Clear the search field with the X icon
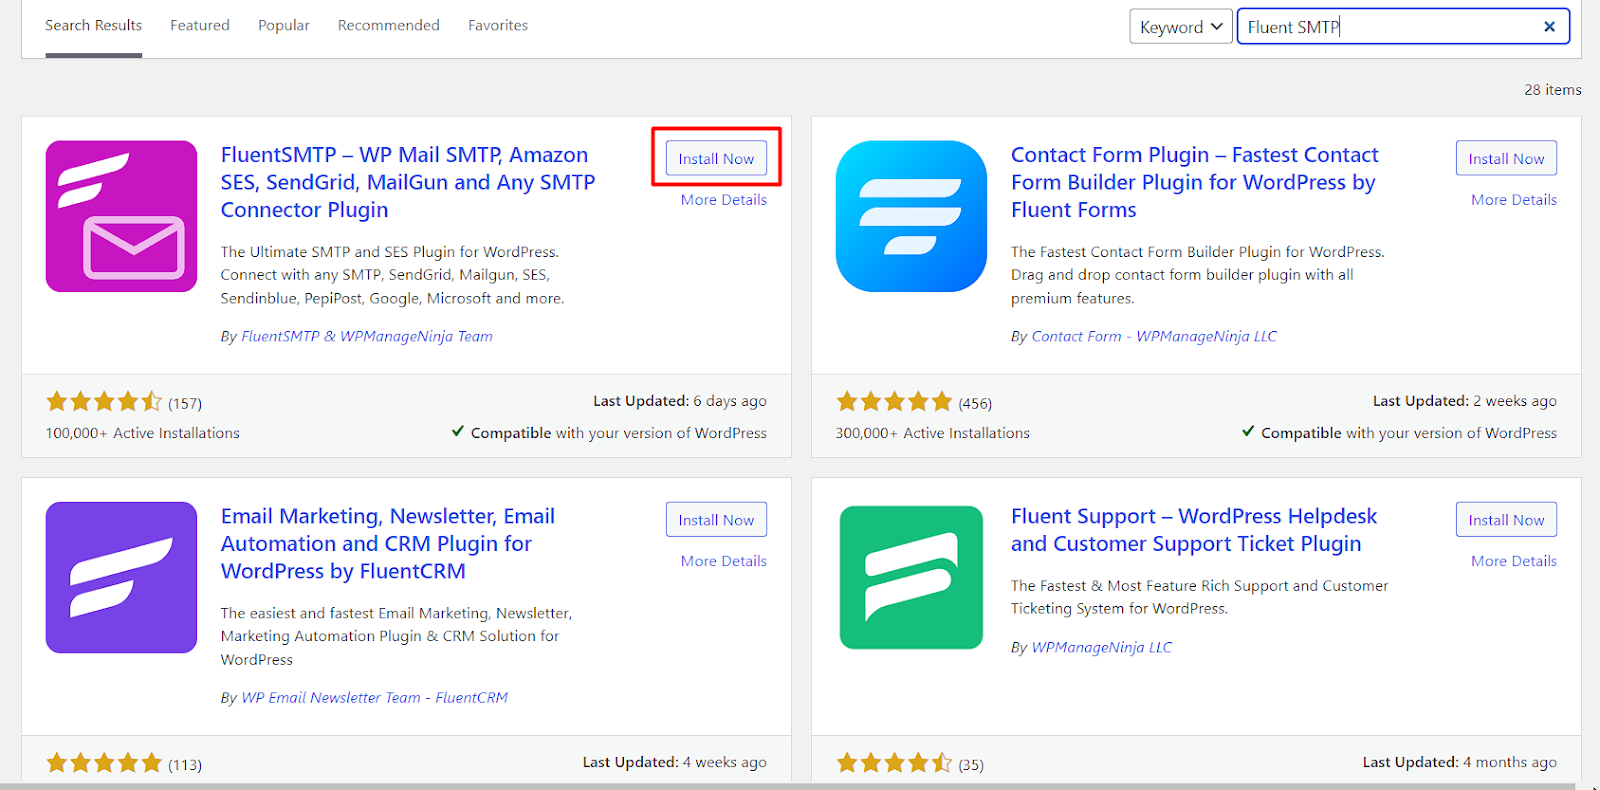1600x790 pixels. [x=1549, y=27]
